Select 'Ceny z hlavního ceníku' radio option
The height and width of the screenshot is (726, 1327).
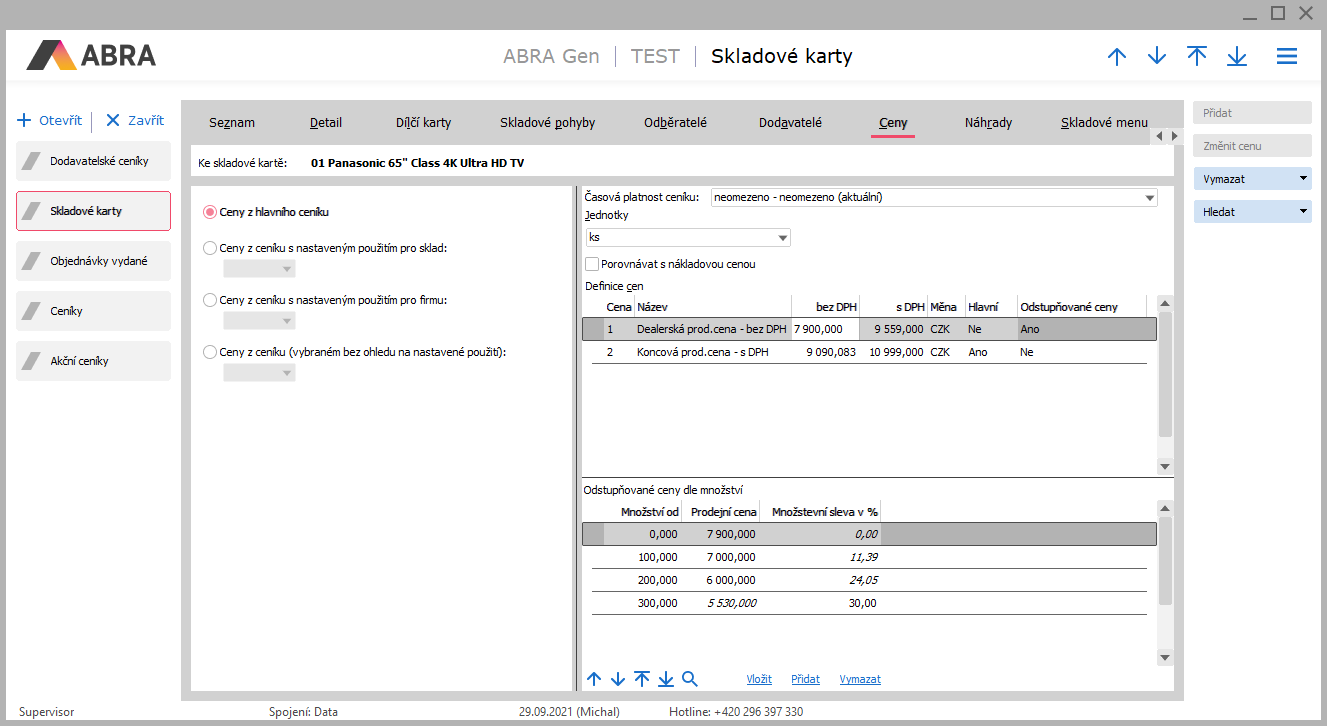click(210, 212)
